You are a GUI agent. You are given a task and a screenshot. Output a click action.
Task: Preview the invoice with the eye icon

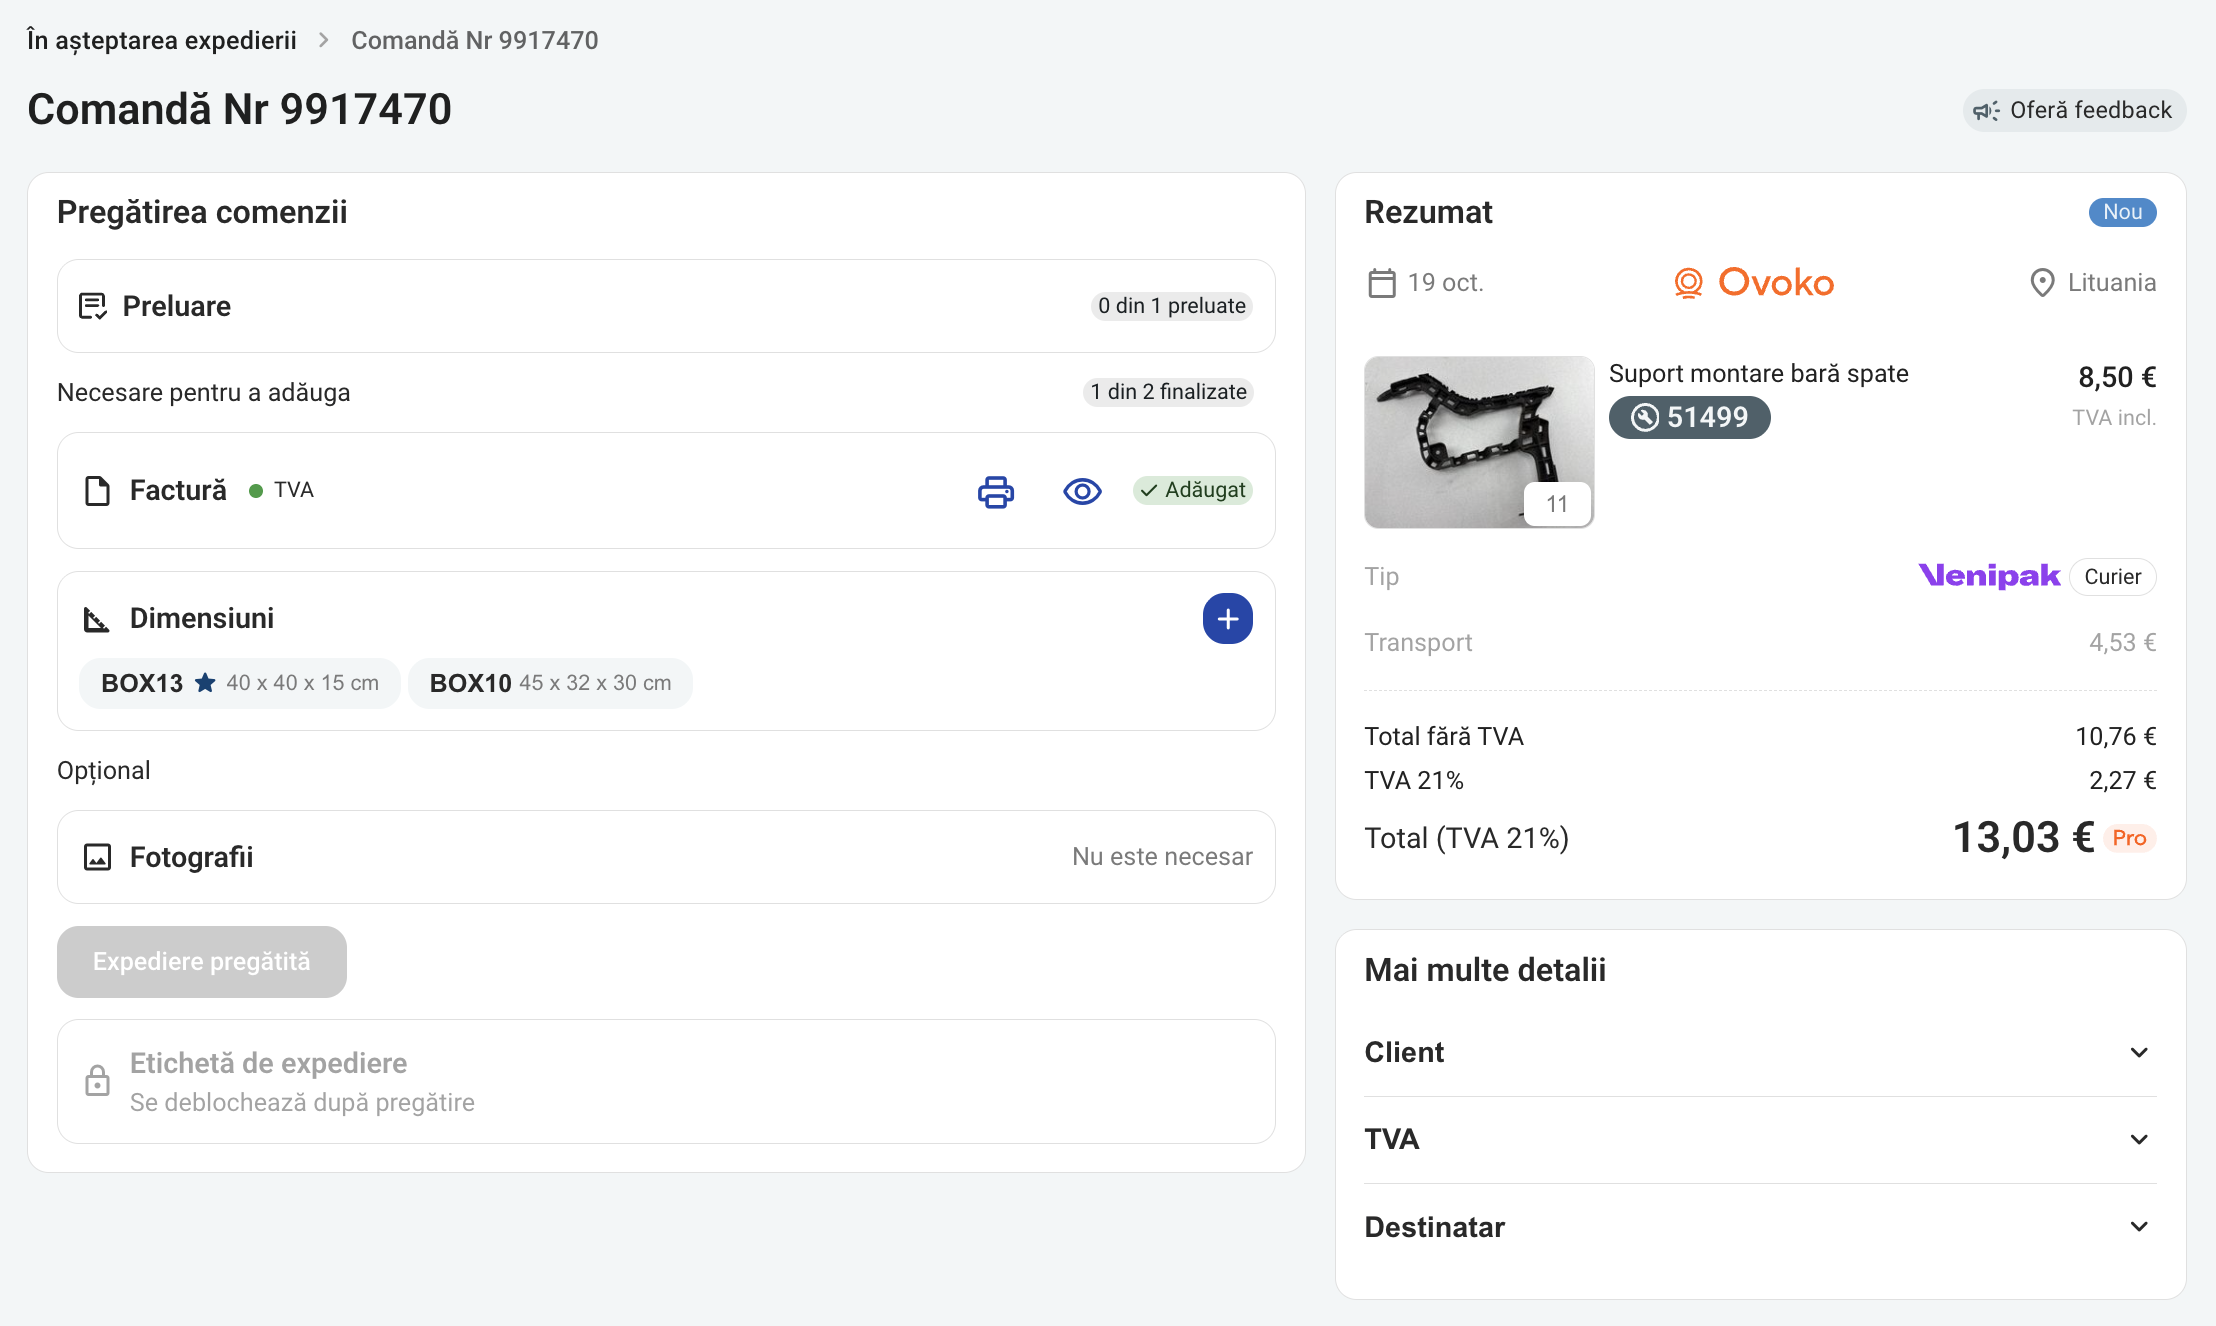coord(1082,491)
